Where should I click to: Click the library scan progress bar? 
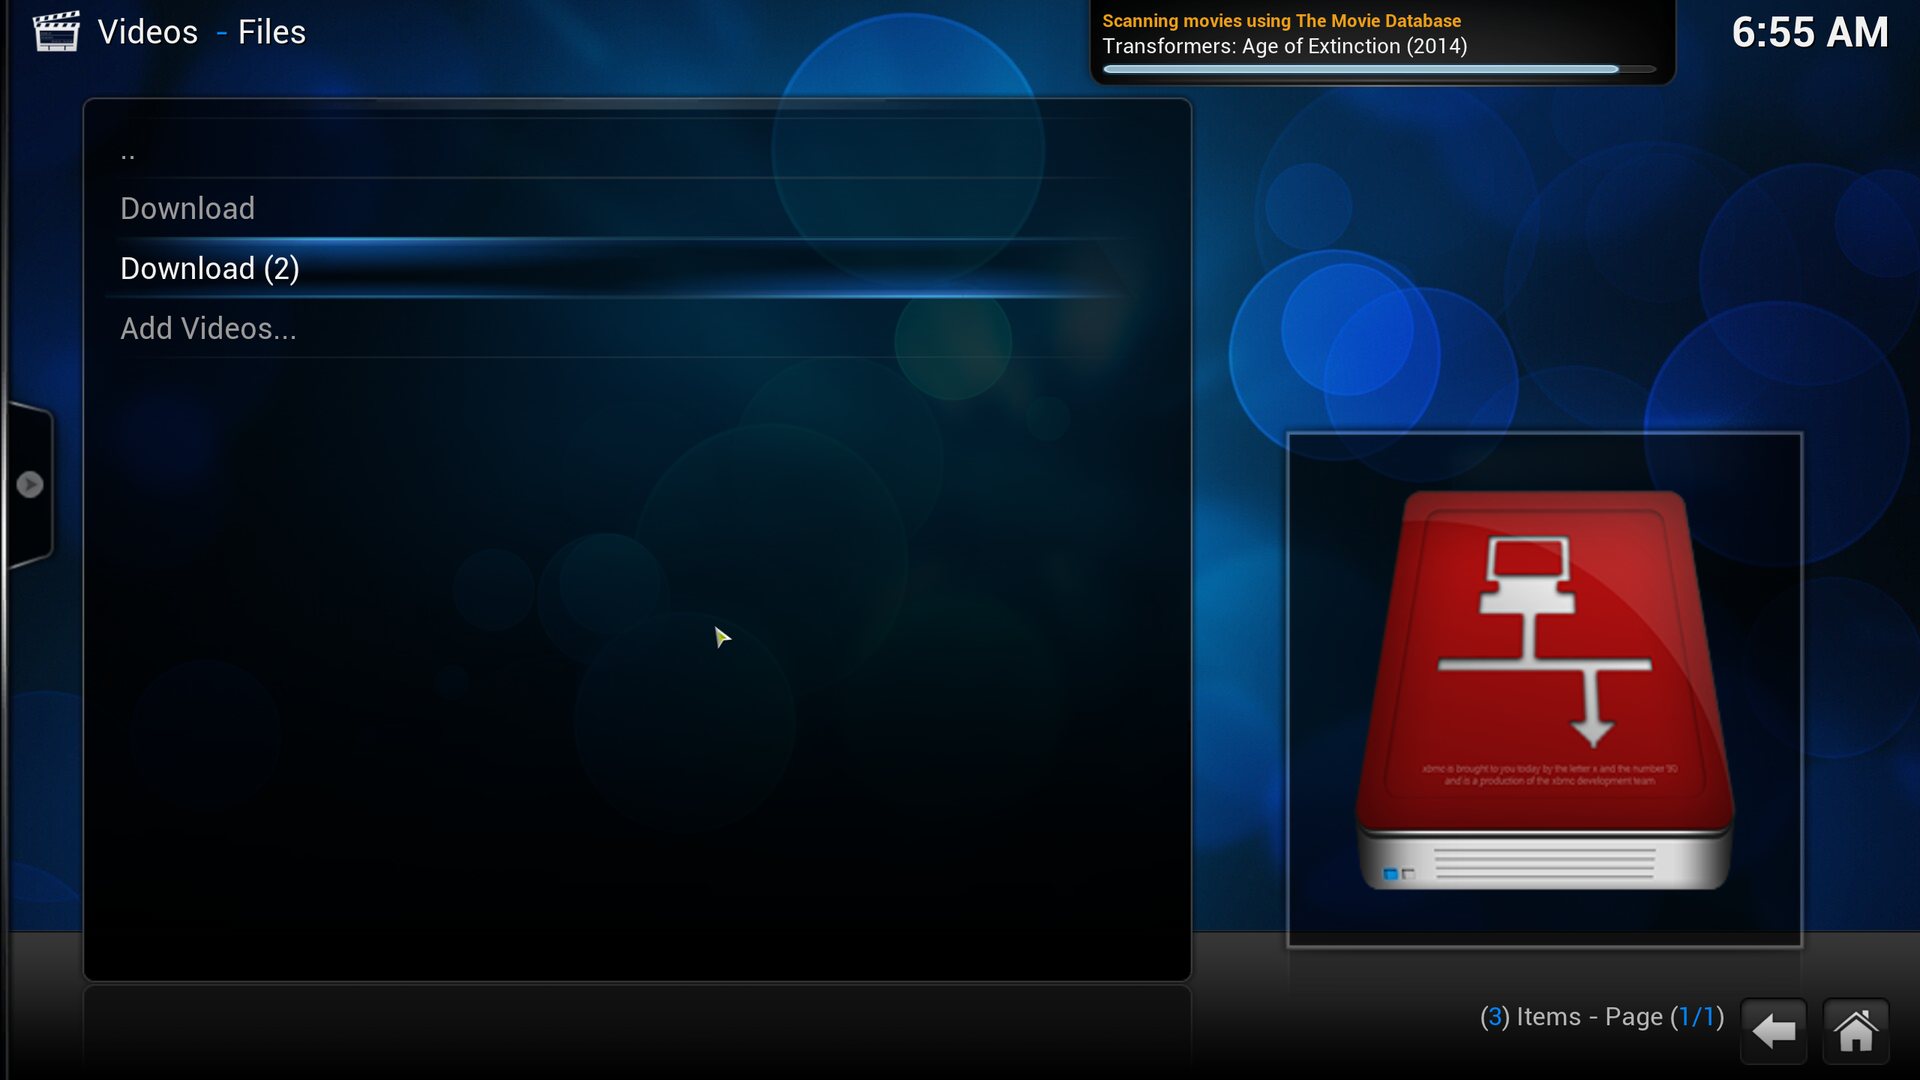point(1378,69)
